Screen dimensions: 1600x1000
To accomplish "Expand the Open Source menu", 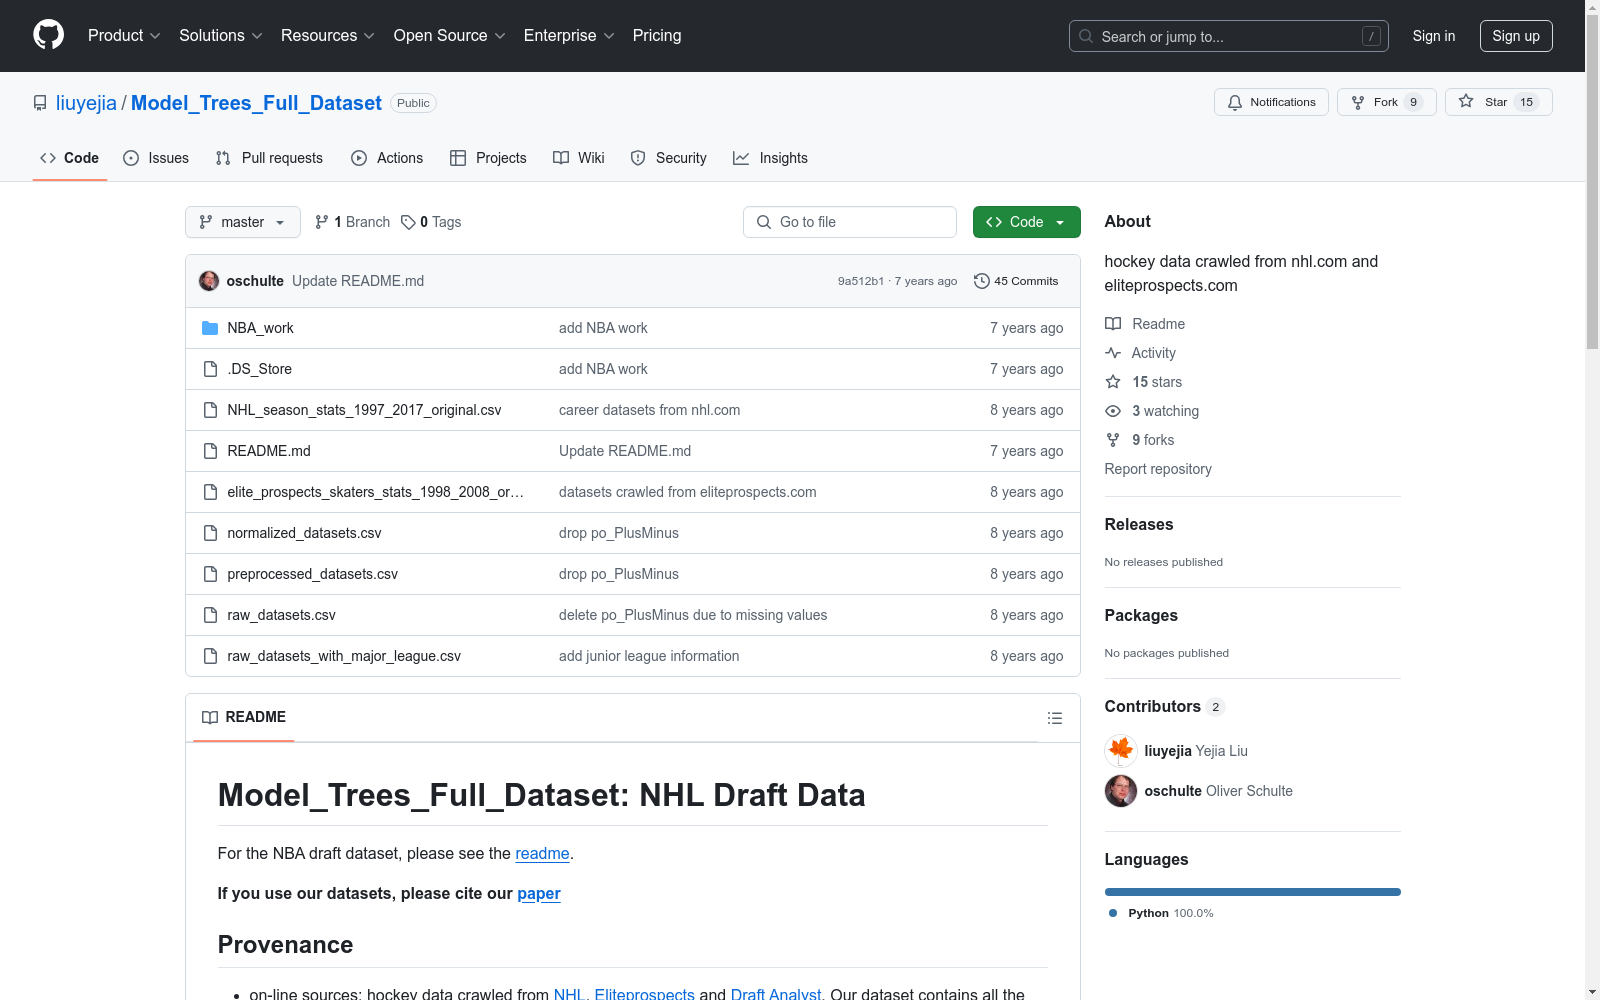I will click(450, 36).
